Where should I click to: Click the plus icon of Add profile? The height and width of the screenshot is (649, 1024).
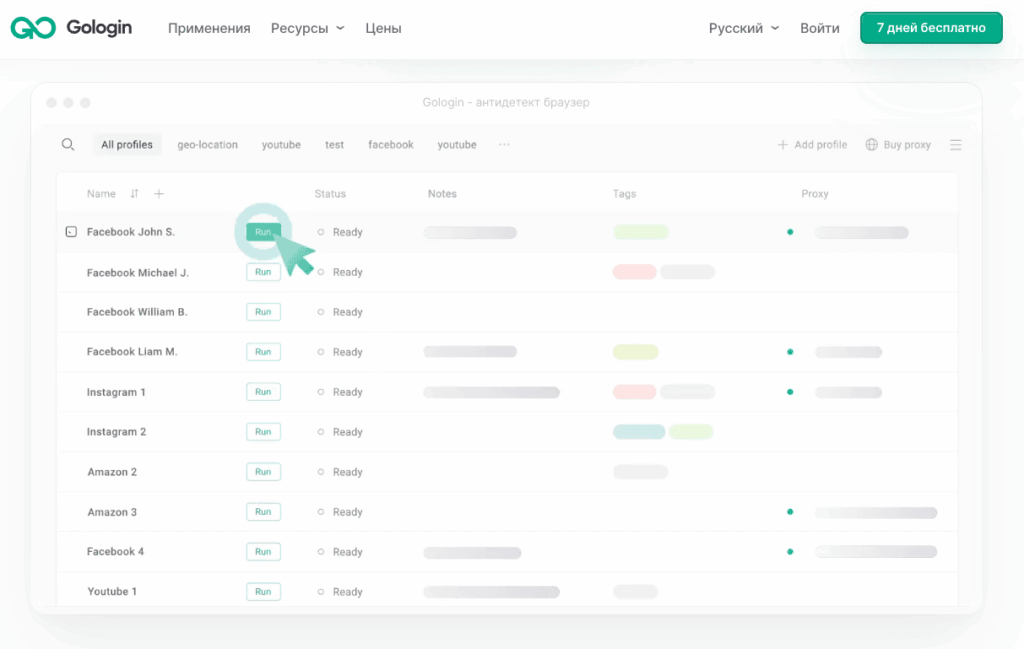(782, 145)
